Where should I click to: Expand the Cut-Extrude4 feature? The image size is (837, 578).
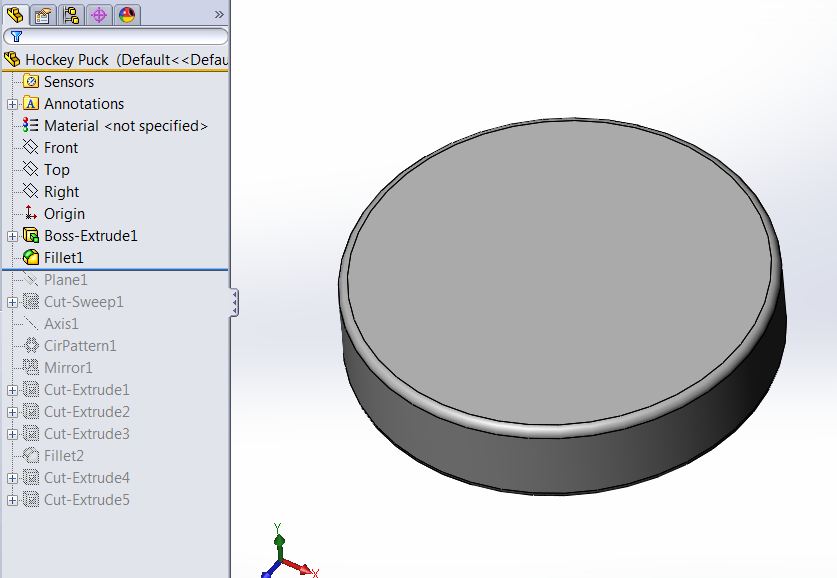[12, 478]
